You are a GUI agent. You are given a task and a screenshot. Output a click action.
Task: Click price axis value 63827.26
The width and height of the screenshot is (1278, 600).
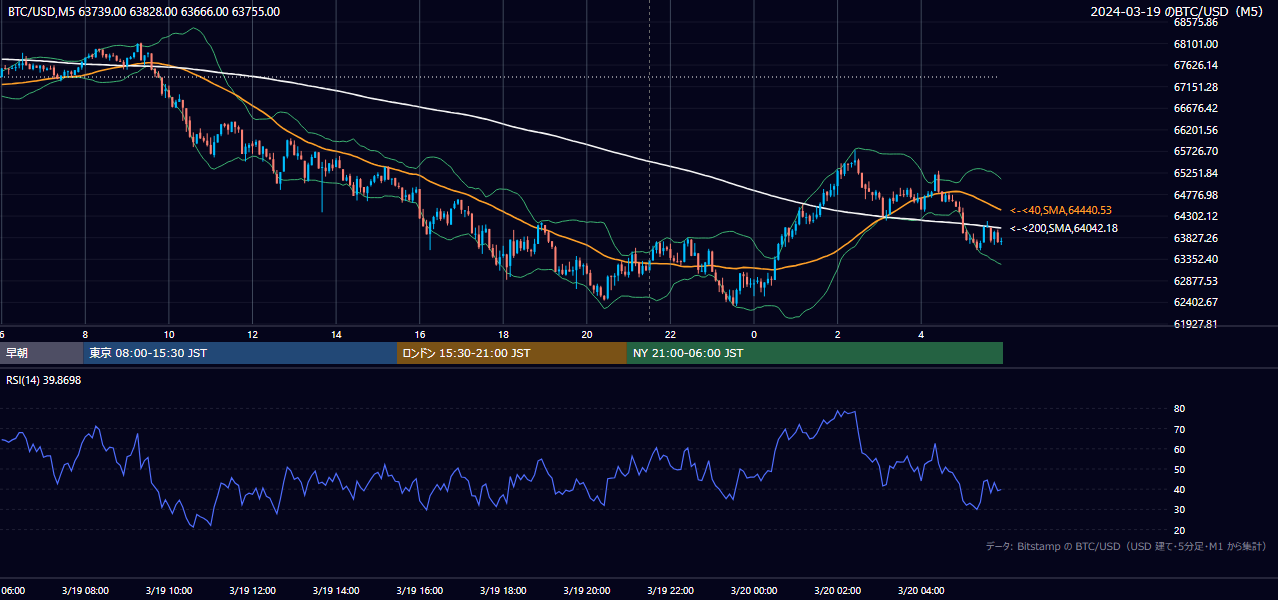coord(1195,238)
